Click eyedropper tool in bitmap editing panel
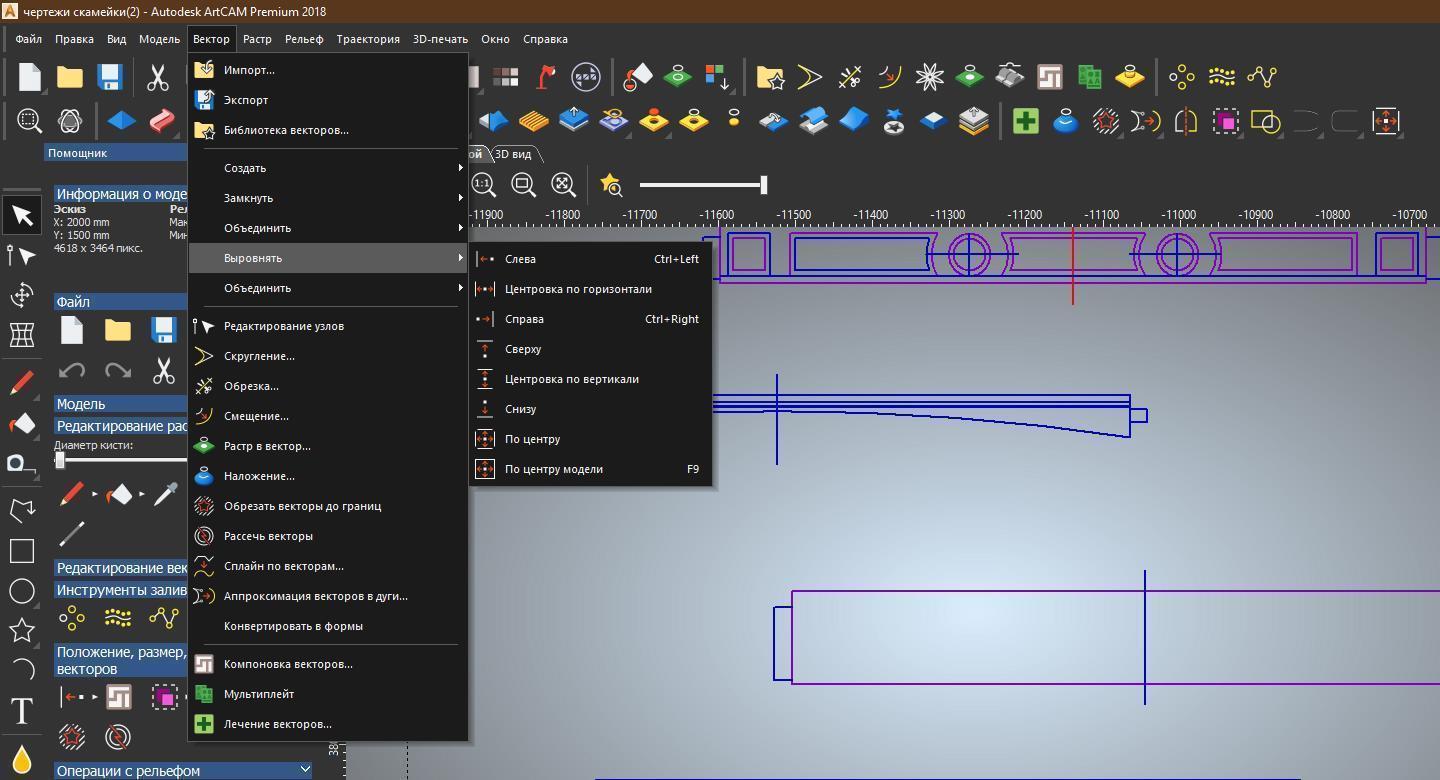Viewport: 1440px width, 780px height. coord(165,493)
